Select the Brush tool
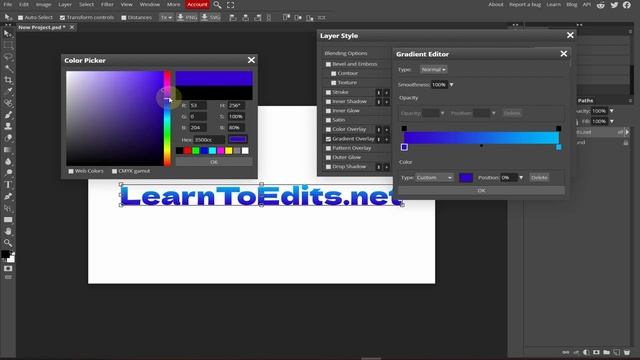640x360 pixels. pos(8,115)
